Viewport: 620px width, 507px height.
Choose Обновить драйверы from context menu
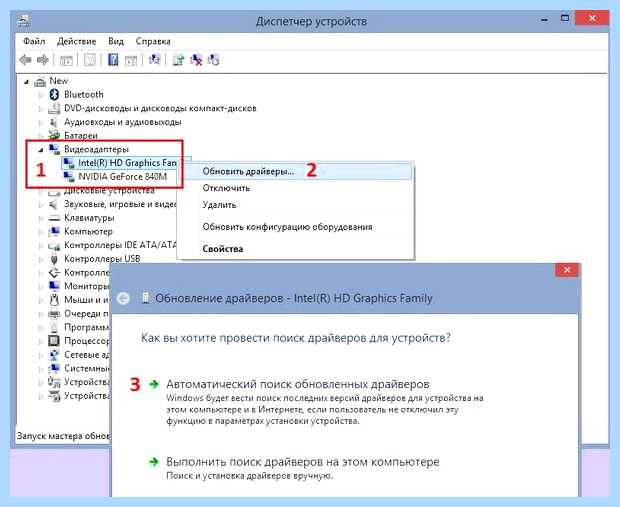[x=295, y=171]
